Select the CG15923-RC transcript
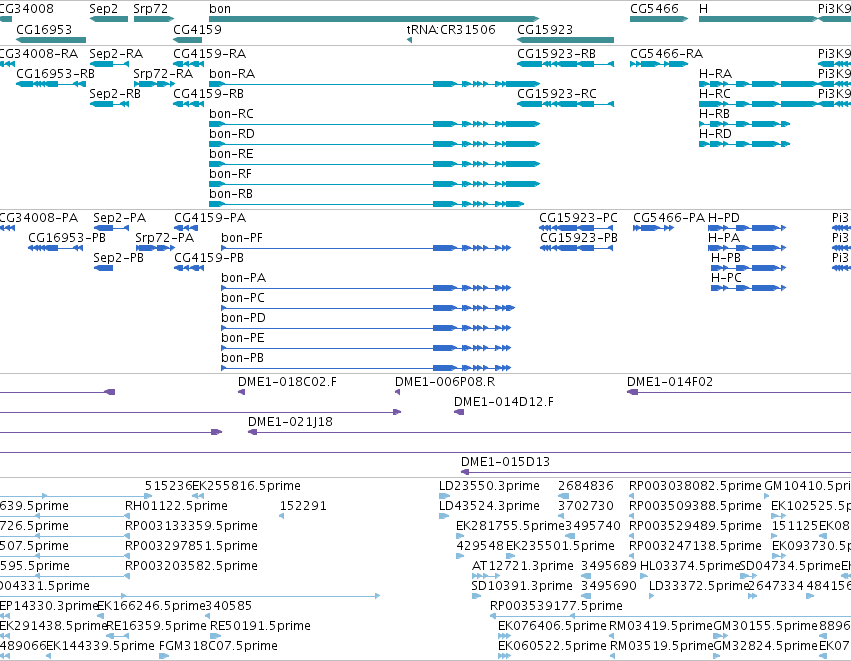 point(566,104)
